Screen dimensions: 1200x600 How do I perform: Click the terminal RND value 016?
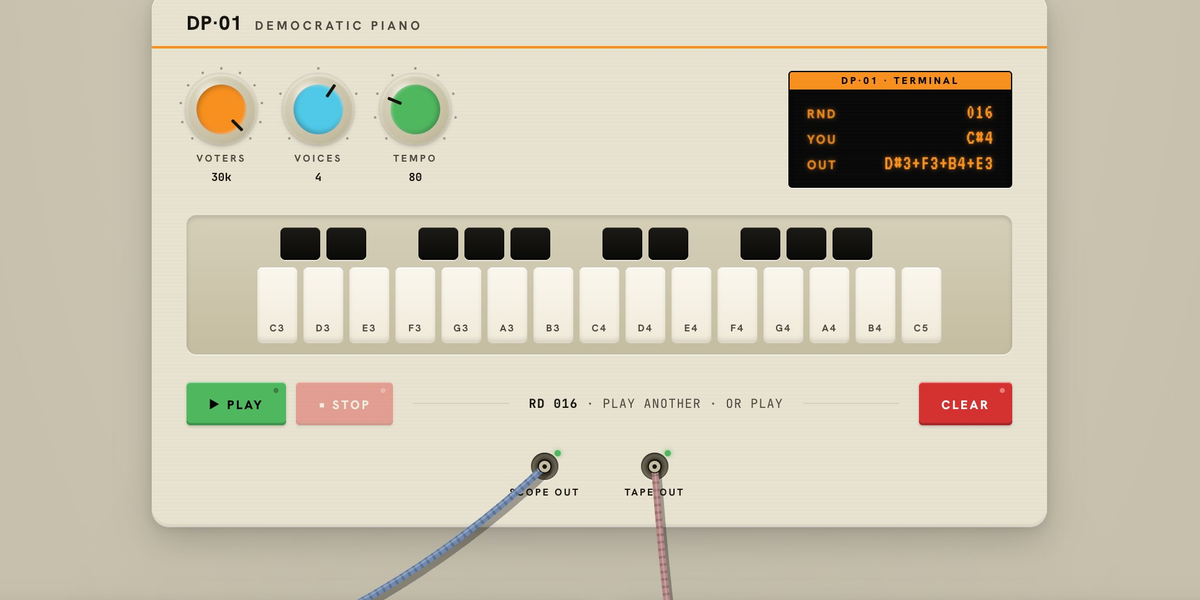tap(980, 113)
